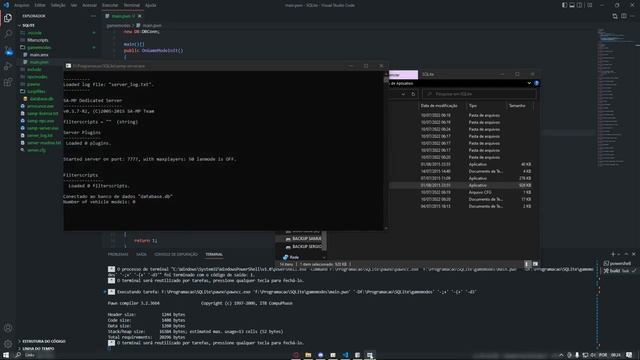Open samp-npc.exe in the explorer
The height and width of the screenshot is (360, 640).
41,121
